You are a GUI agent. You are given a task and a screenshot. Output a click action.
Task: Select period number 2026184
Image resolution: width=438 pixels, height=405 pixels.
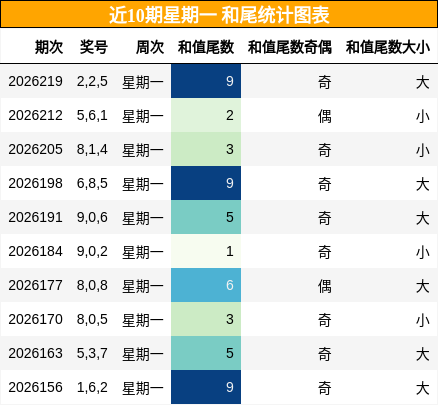click(x=35, y=251)
